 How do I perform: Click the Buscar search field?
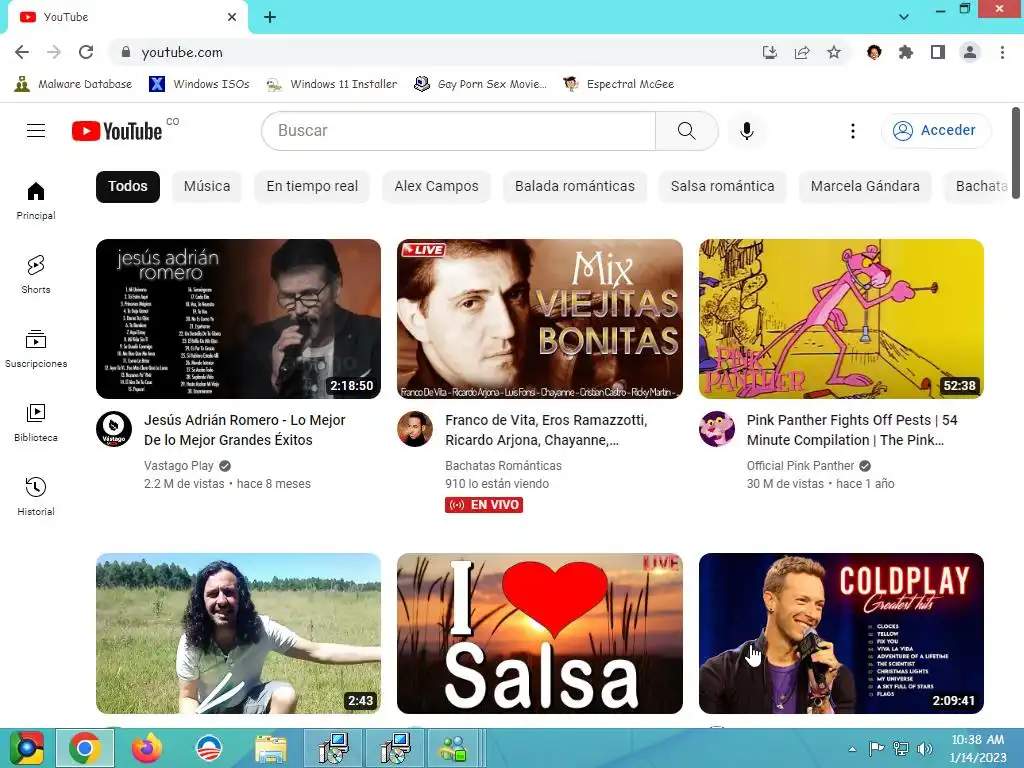pos(458,131)
